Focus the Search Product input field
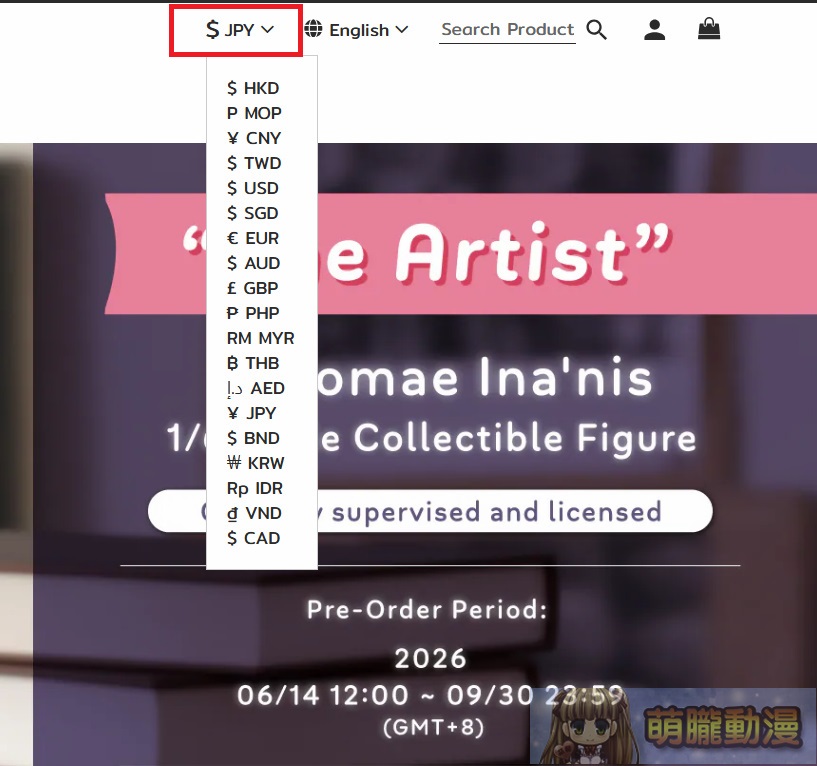This screenshot has width=817, height=766. pyautogui.click(x=507, y=30)
